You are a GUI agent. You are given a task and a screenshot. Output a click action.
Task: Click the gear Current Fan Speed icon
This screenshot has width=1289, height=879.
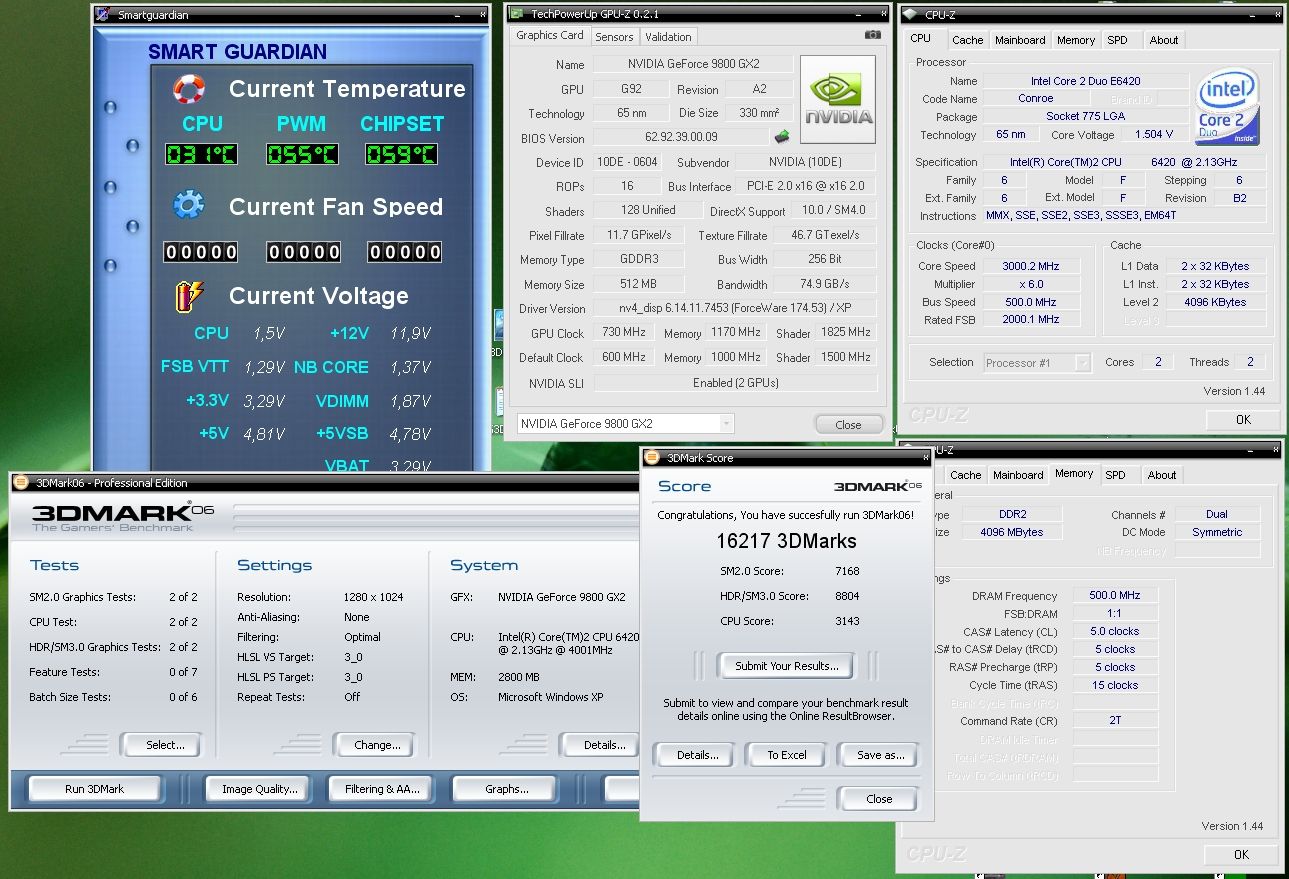coord(189,206)
